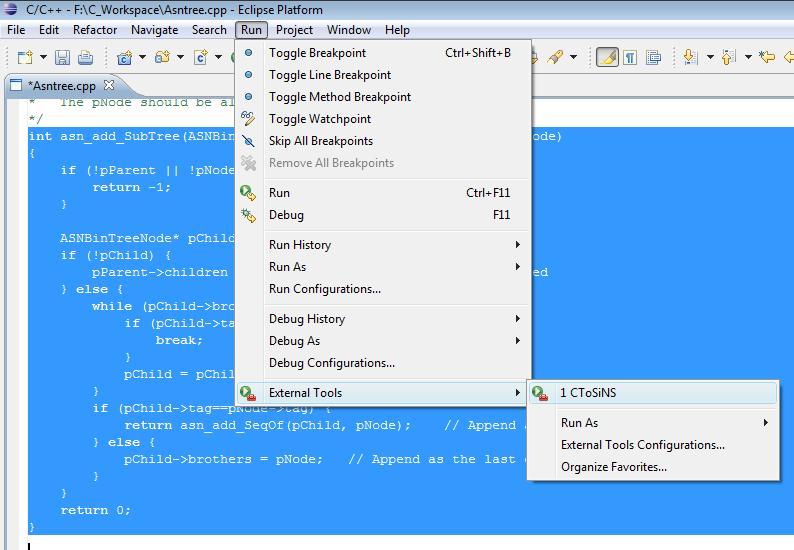Click the Debug bug icon in menu

click(x=248, y=215)
